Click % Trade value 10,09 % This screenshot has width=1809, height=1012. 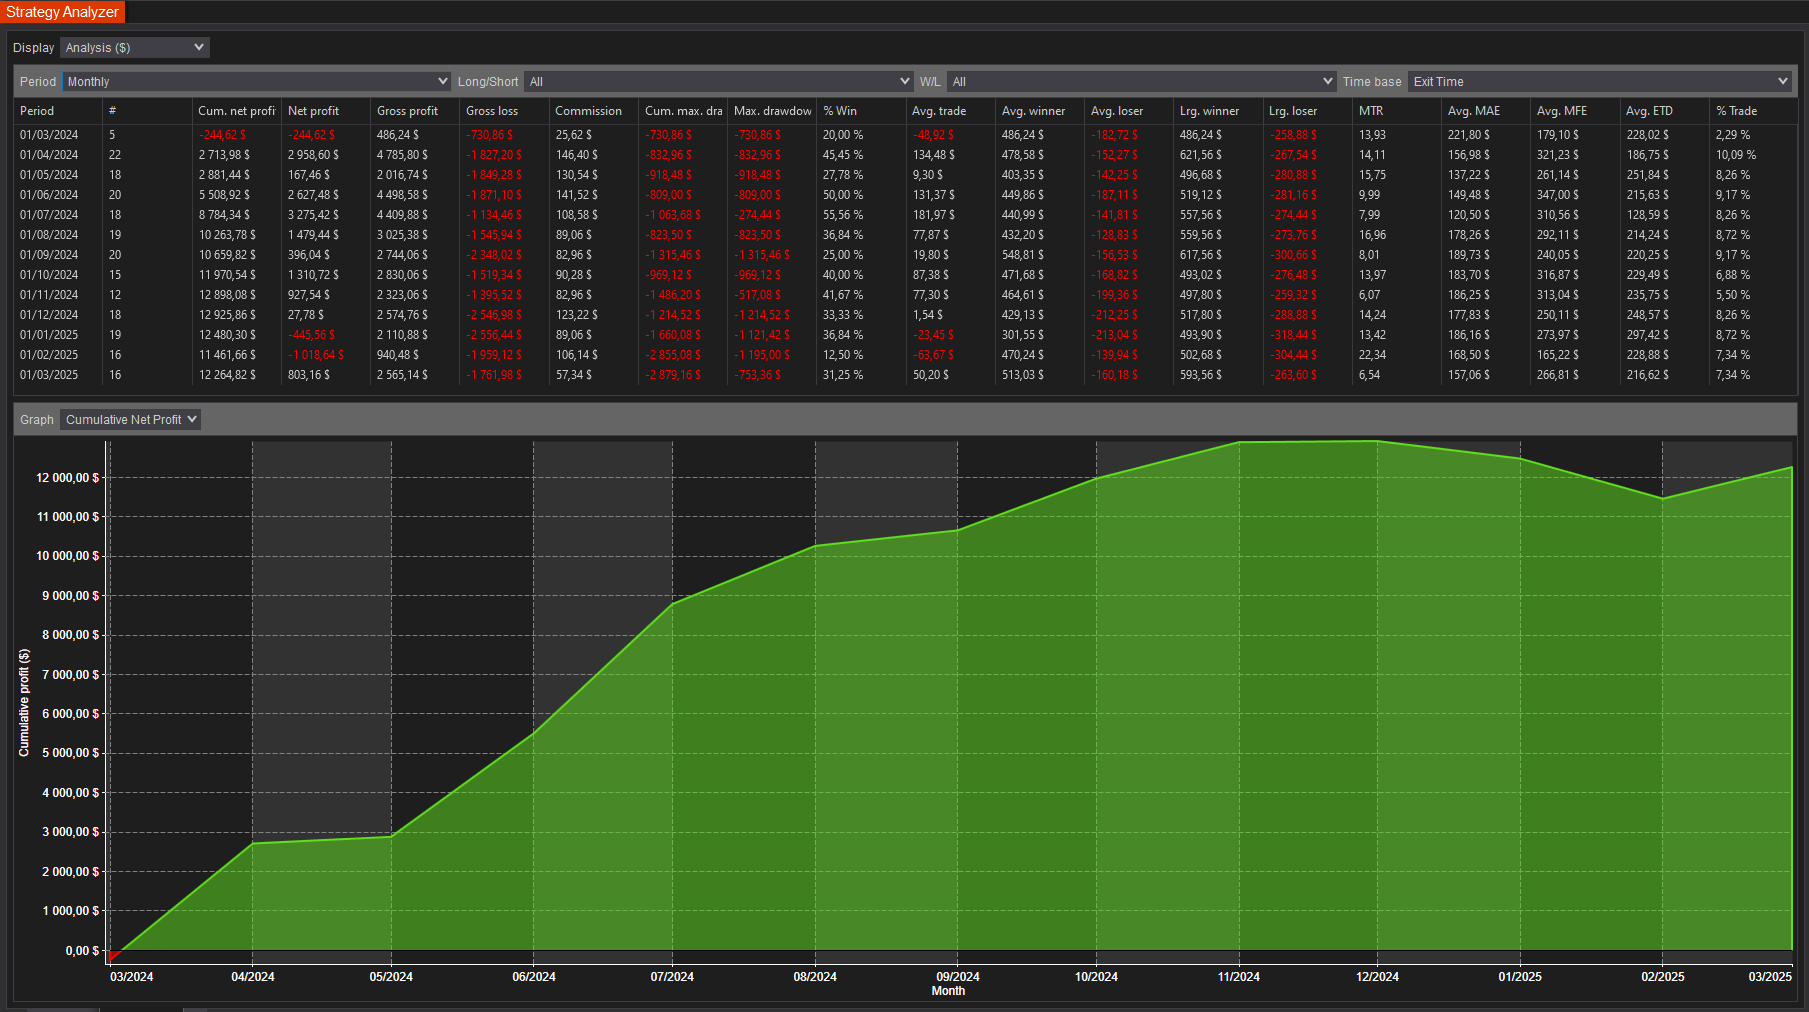pos(1736,155)
